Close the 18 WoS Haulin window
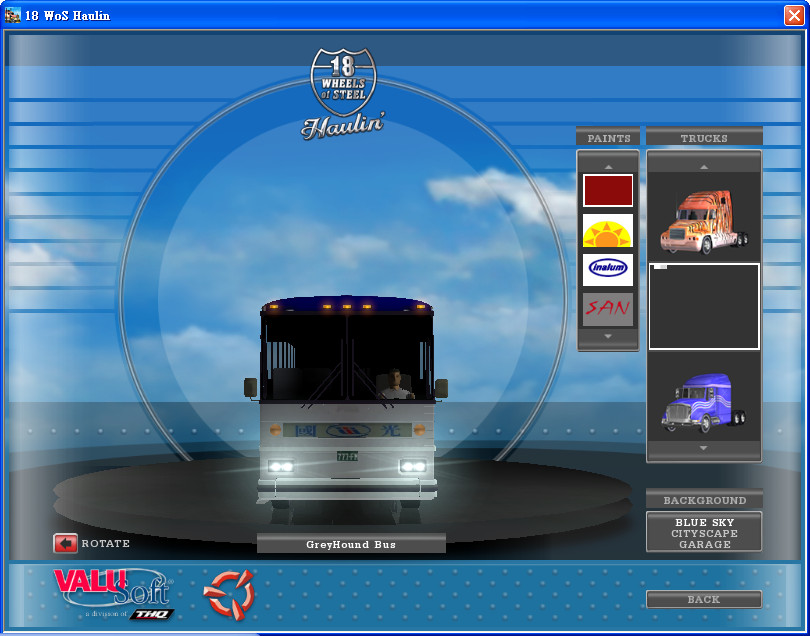The image size is (810, 636). [794, 15]
